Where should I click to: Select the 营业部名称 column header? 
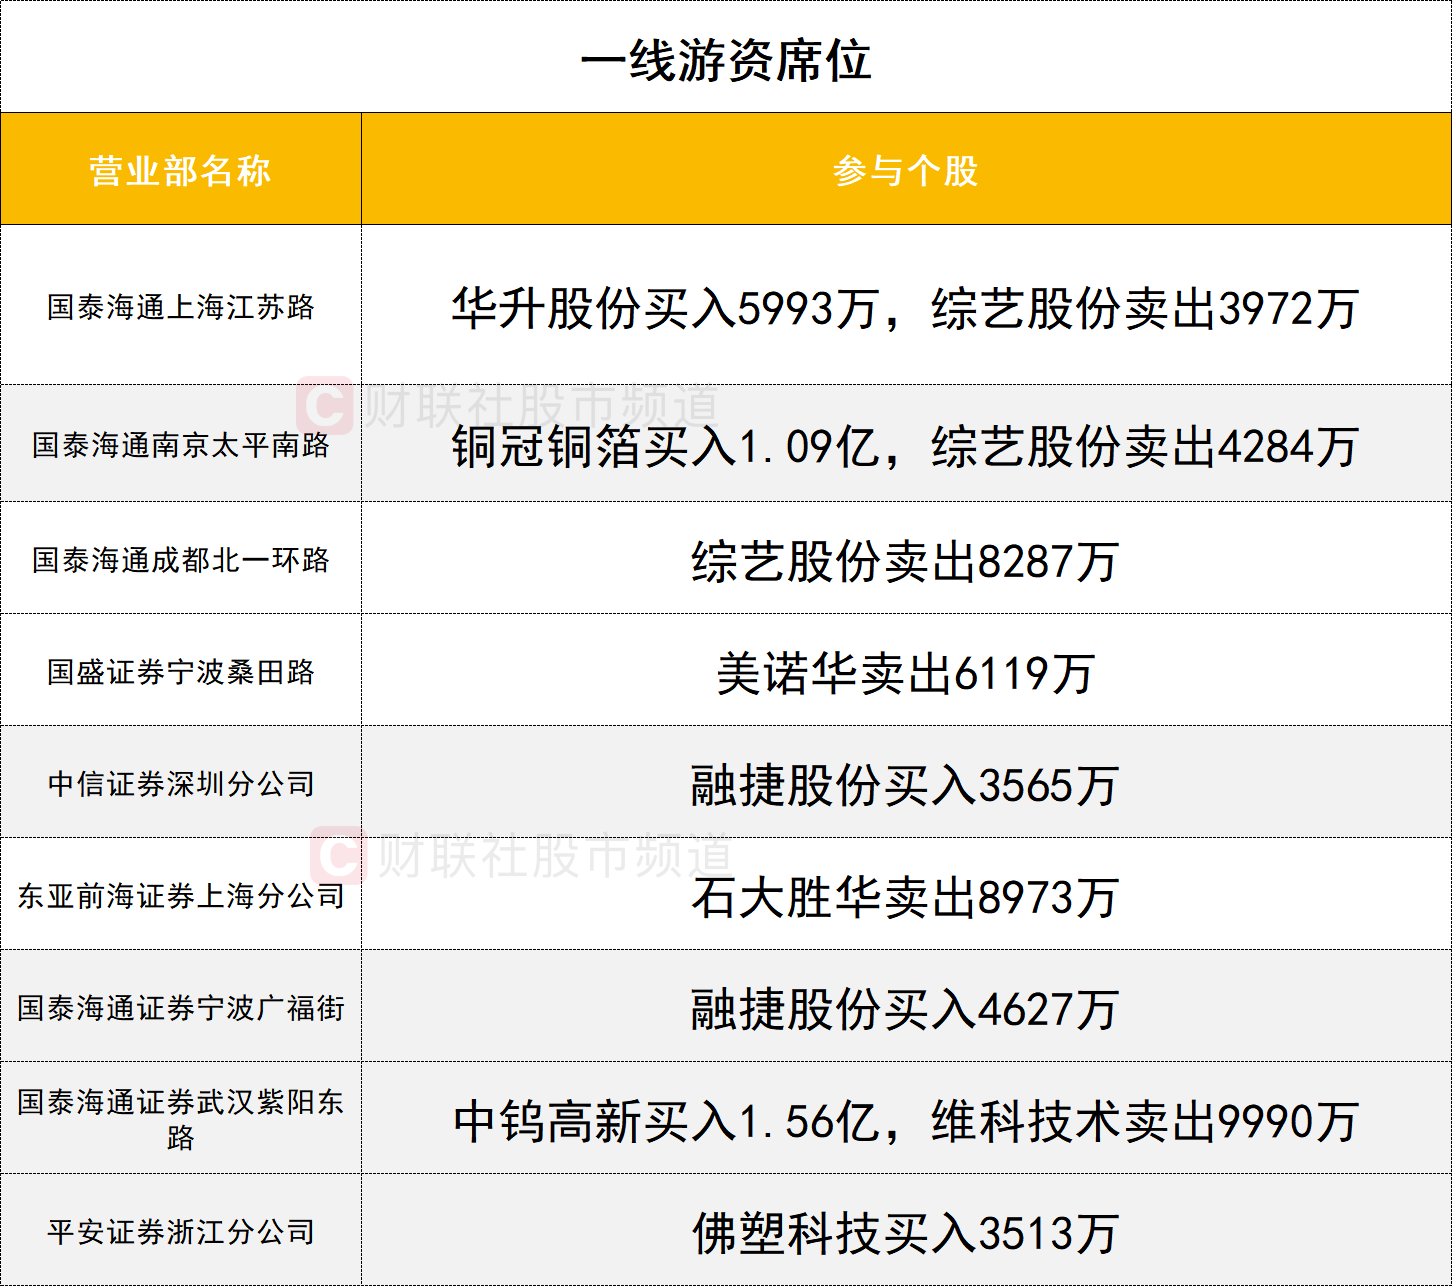click(x=180, y=170)
